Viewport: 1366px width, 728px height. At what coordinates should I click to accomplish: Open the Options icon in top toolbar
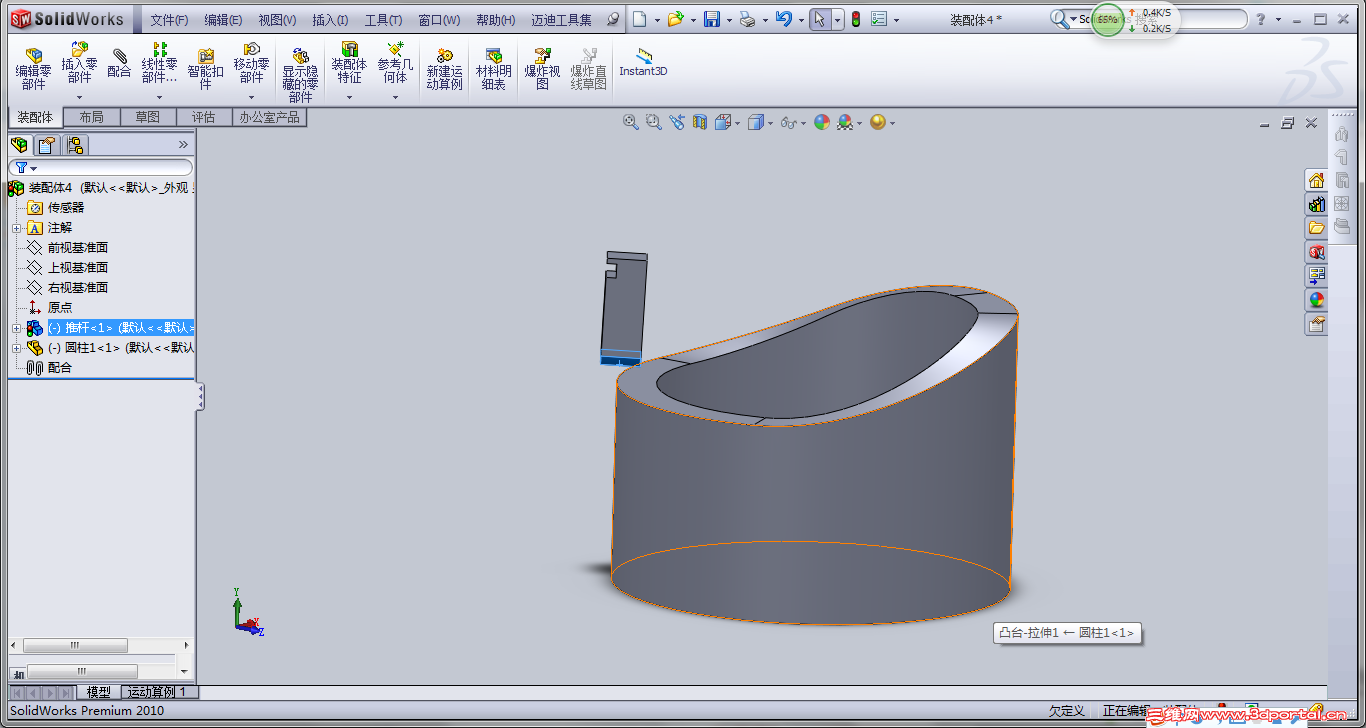879,19
